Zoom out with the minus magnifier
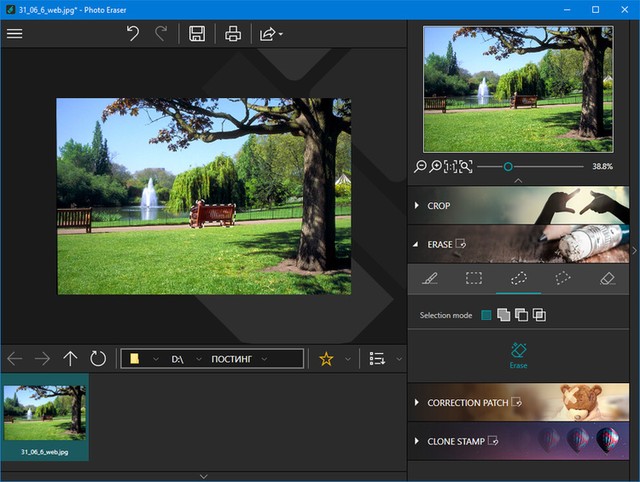Viewport: 640px width, 482px height. click(x=421, y=166)
